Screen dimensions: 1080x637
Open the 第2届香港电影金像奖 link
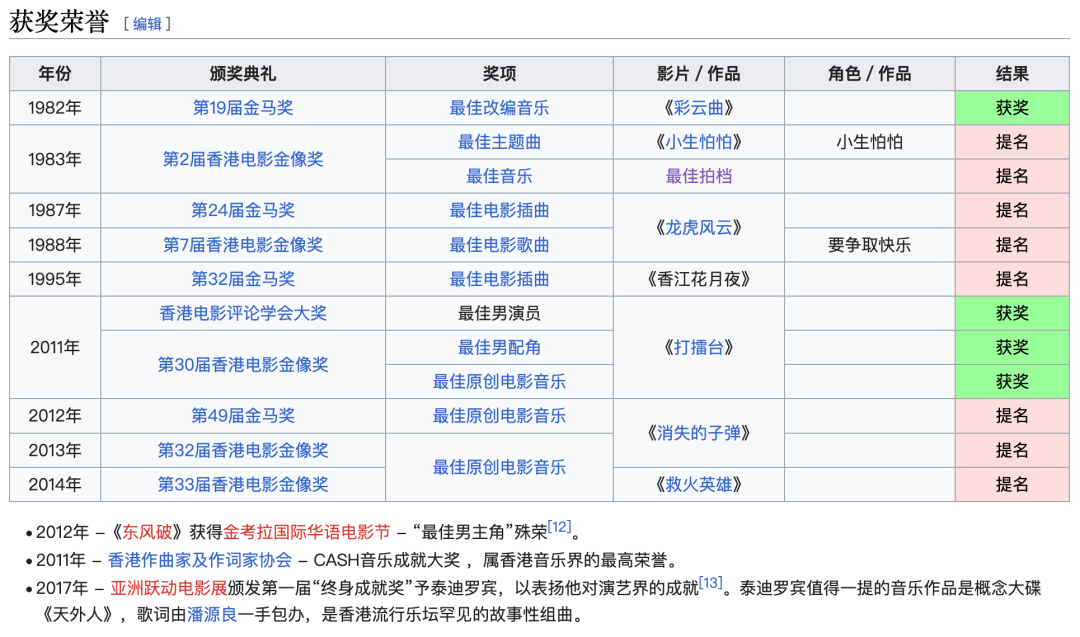coord(243,159)
